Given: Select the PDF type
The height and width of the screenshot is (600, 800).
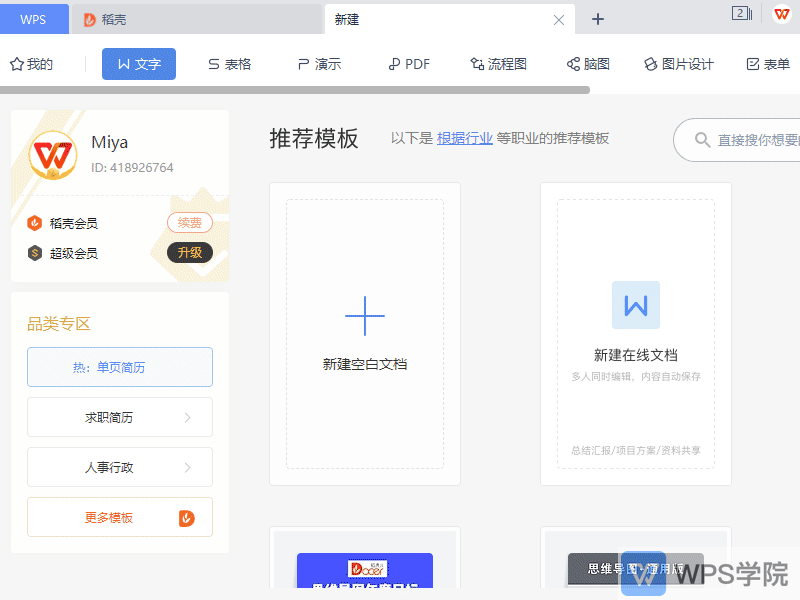Looking at the screenshot, I should 409,64.
